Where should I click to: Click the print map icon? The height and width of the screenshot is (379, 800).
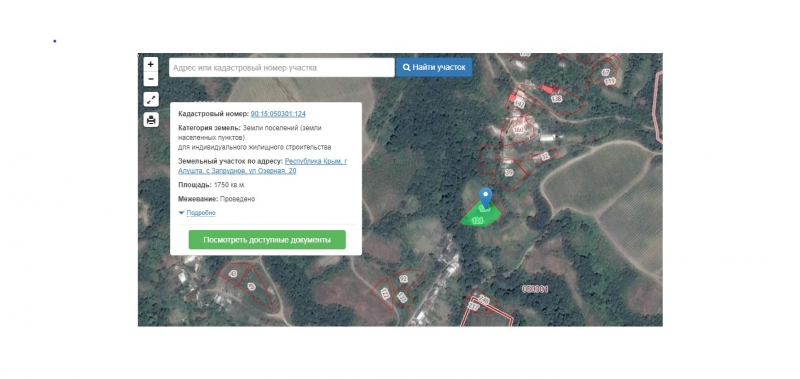coord(151,120)
